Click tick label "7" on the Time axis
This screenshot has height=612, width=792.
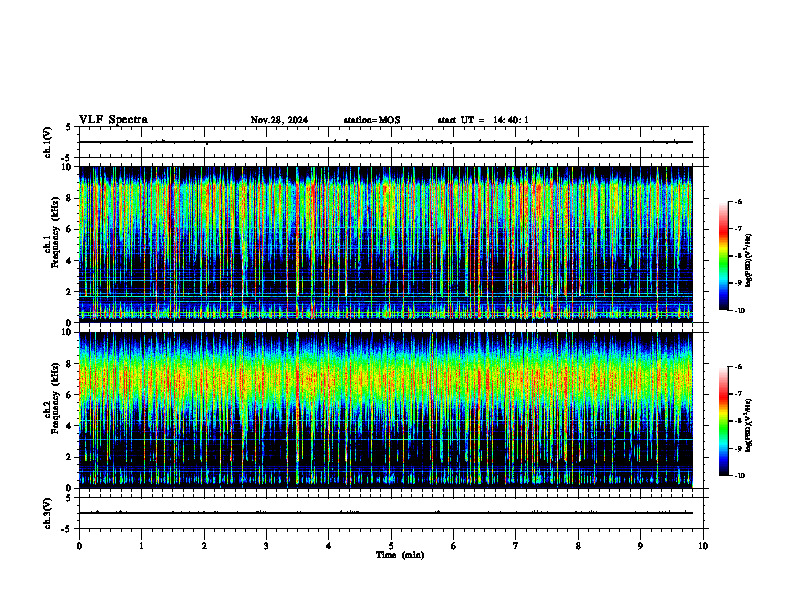click(516, 546)
